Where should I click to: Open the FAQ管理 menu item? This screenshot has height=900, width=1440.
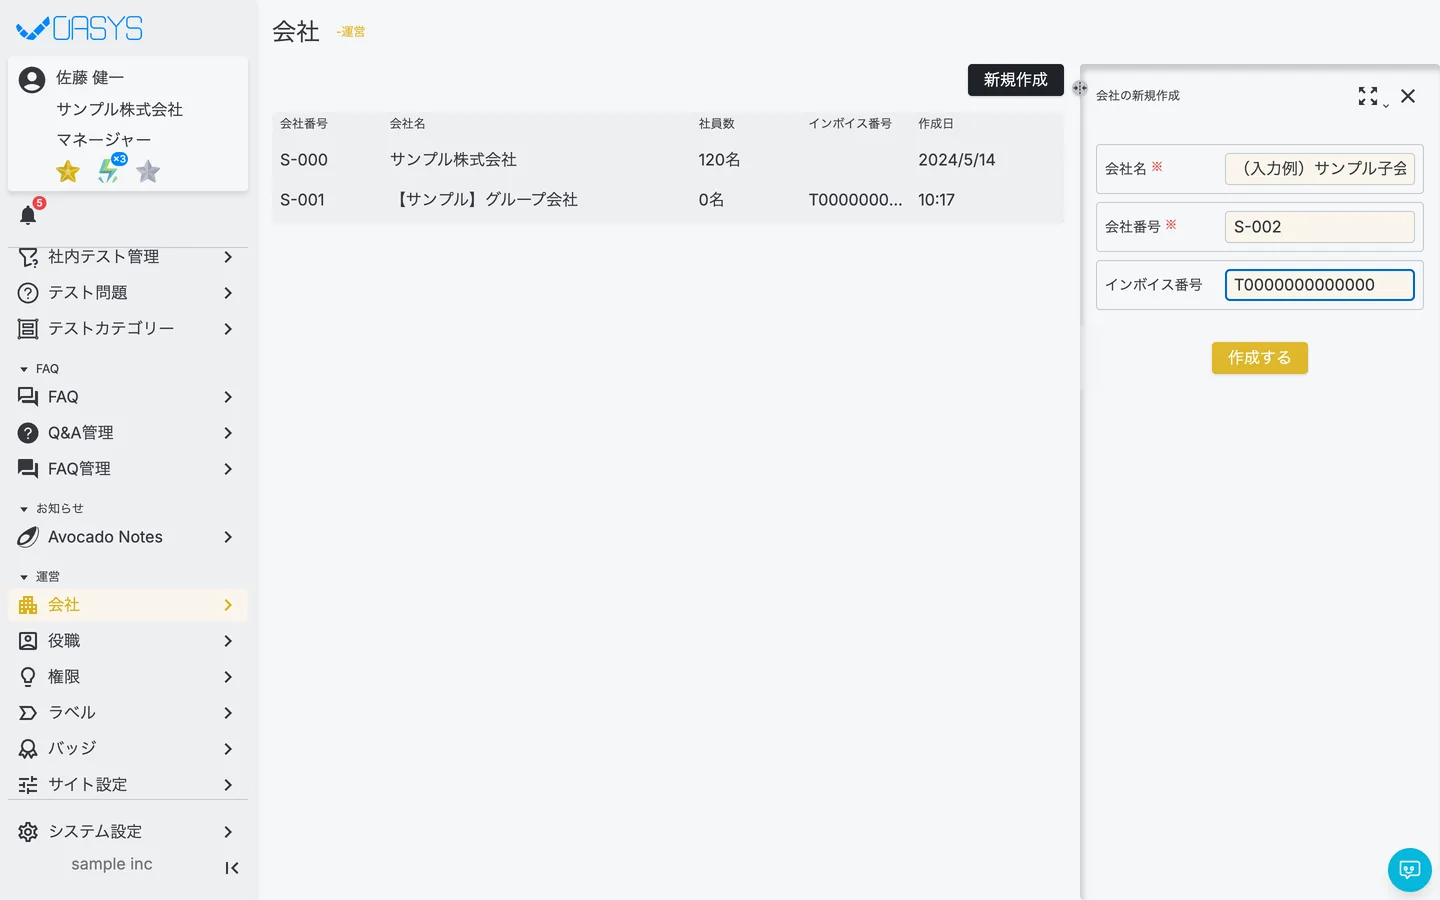[128, 469]
